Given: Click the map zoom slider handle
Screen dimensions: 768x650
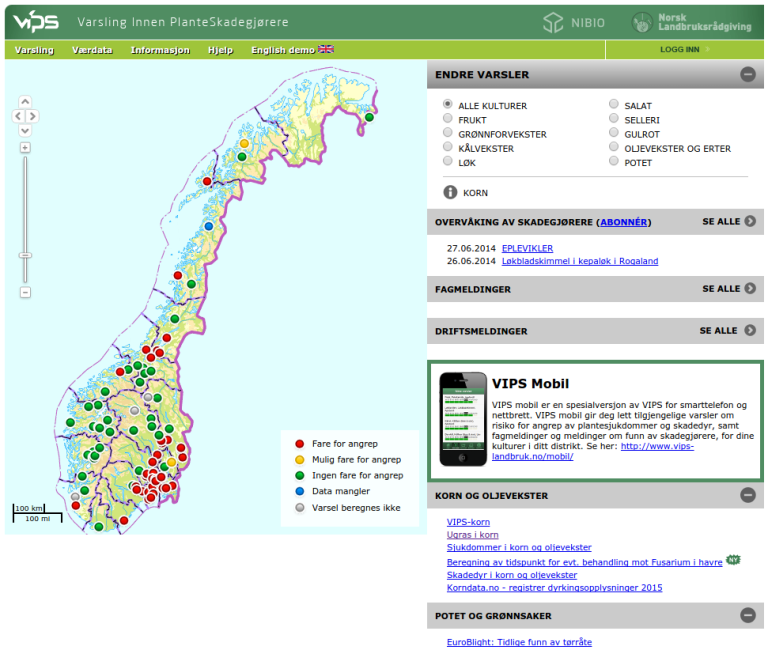Looking at the screenshot, I should (25, 255).
